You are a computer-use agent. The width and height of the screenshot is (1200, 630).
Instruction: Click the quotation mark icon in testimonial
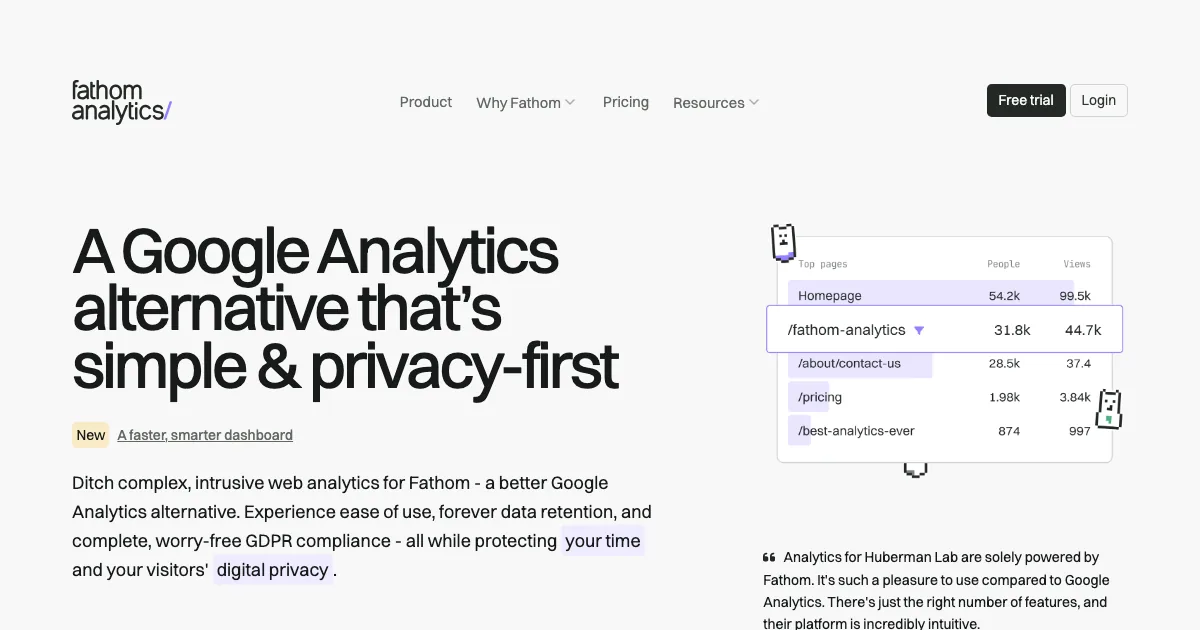click(x=769, y=557)
